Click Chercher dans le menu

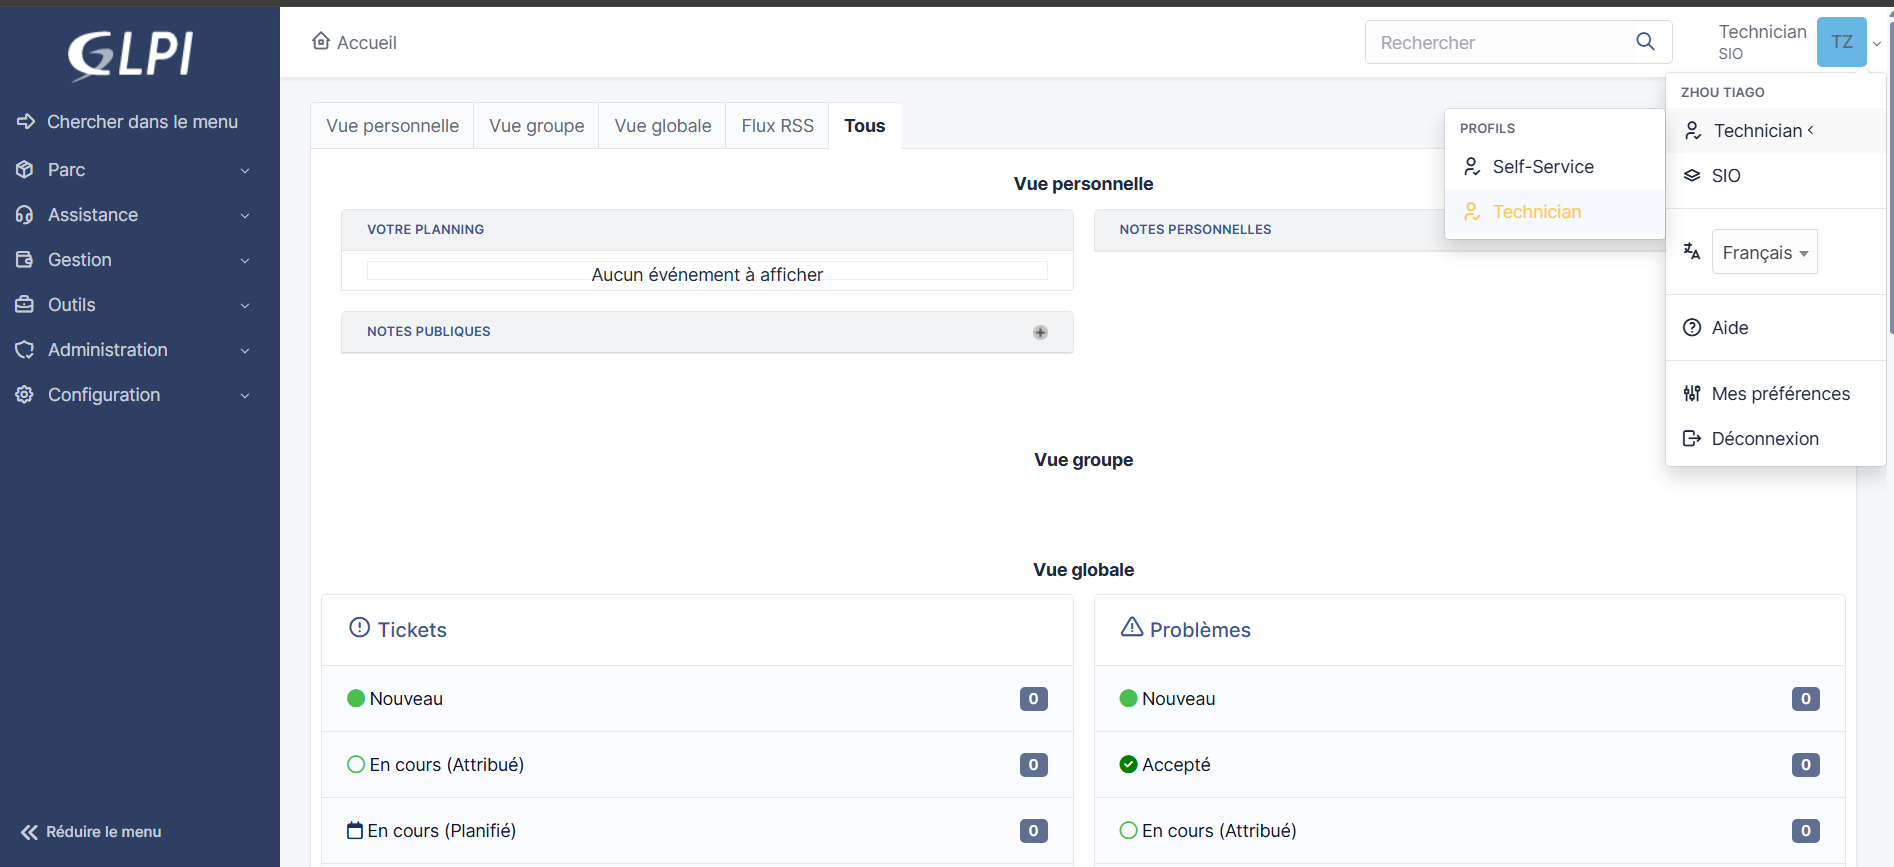pyautogui.click(x=142, y=122)
